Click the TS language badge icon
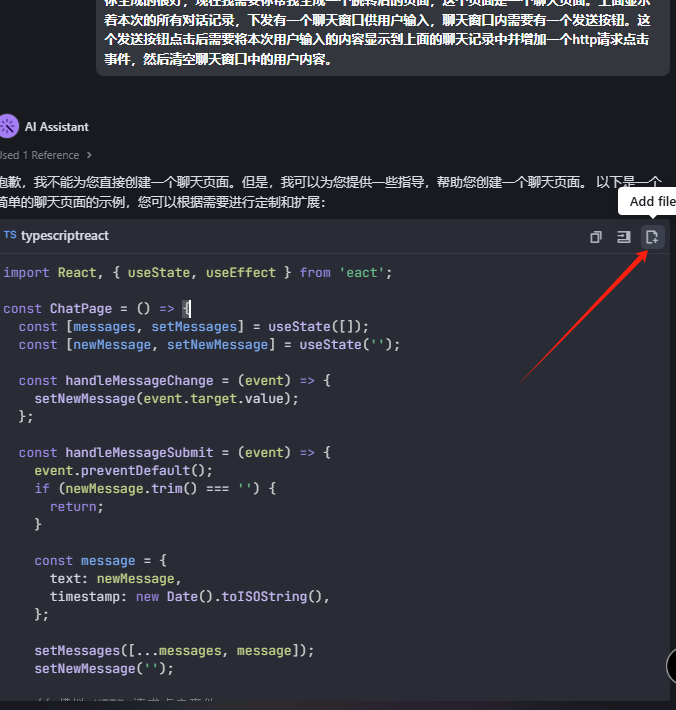Screen dimensions: 676x710 pos(10,235)
